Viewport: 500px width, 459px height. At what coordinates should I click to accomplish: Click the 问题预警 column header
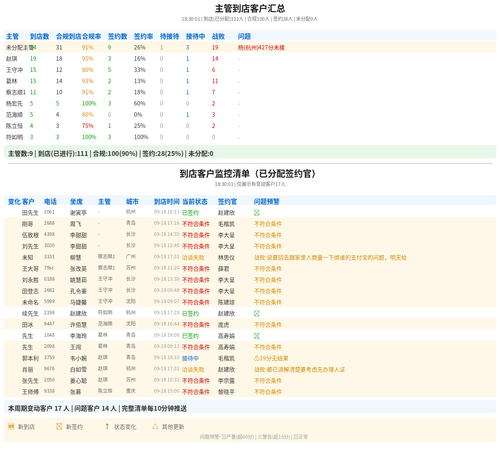[x=267, y=202]
